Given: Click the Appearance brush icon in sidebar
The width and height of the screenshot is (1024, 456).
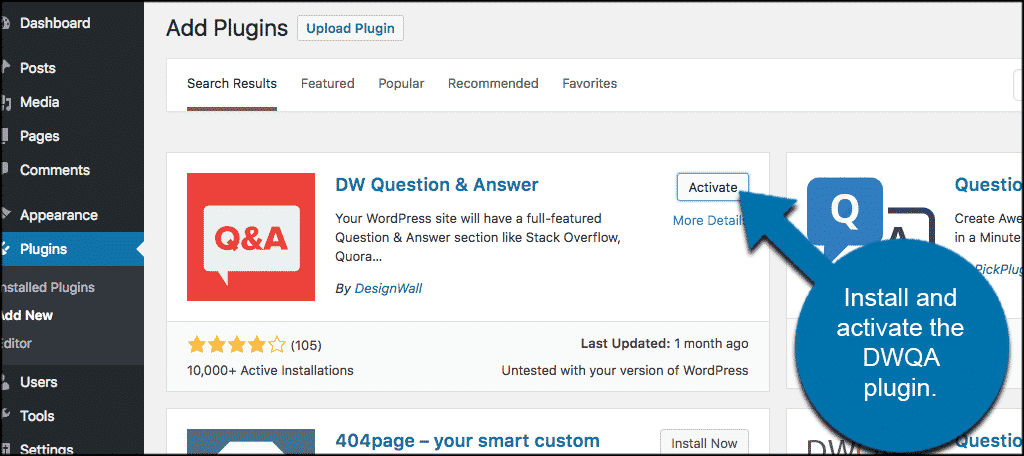Looking at the screenshot, I should tap(6, 215).
